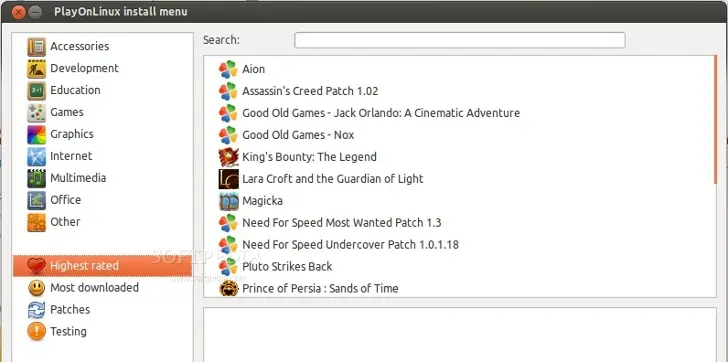The width and height of the screenshot is (728, 362).
Task: Show Most downloaded programs
Action: click(94, 288)
